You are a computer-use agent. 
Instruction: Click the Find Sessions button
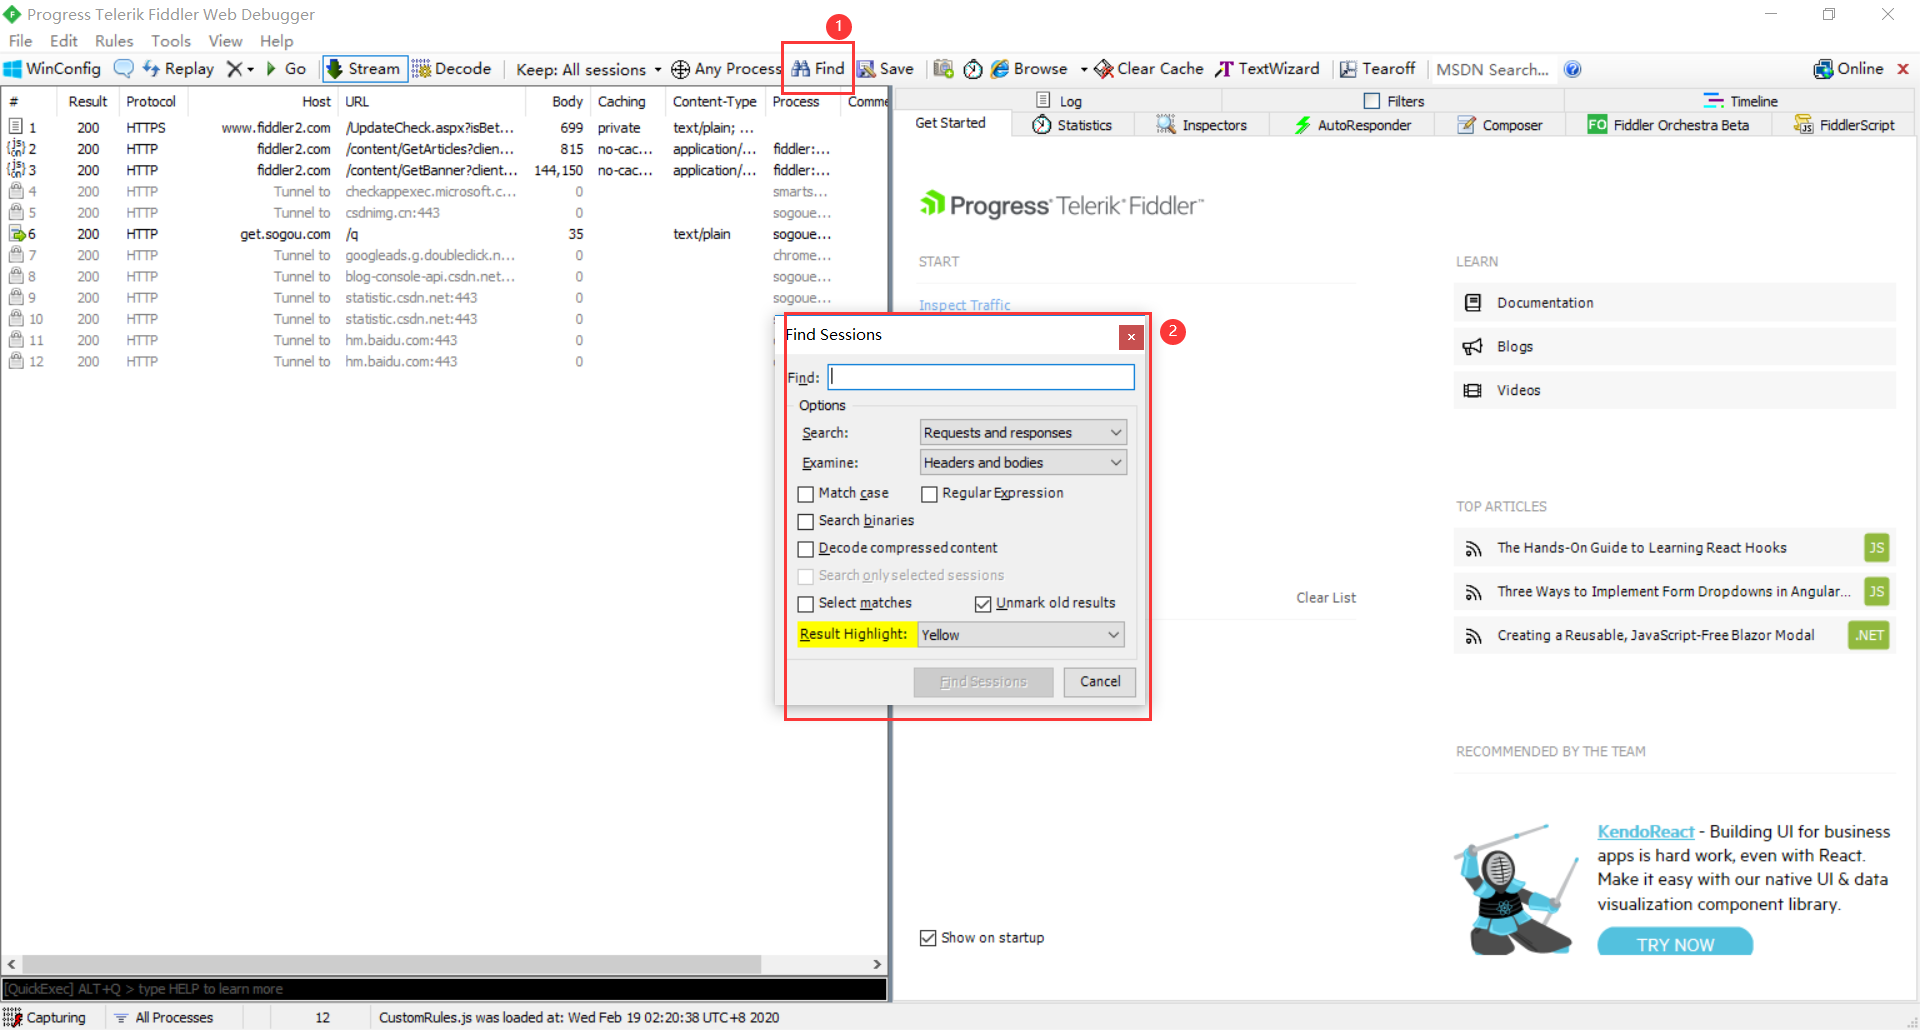pyautogui.click(x=983, y=682)
